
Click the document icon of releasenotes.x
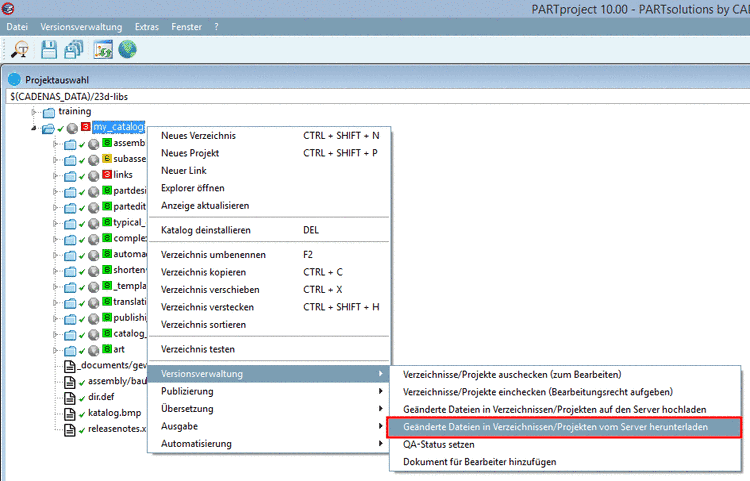click(70, 429)
